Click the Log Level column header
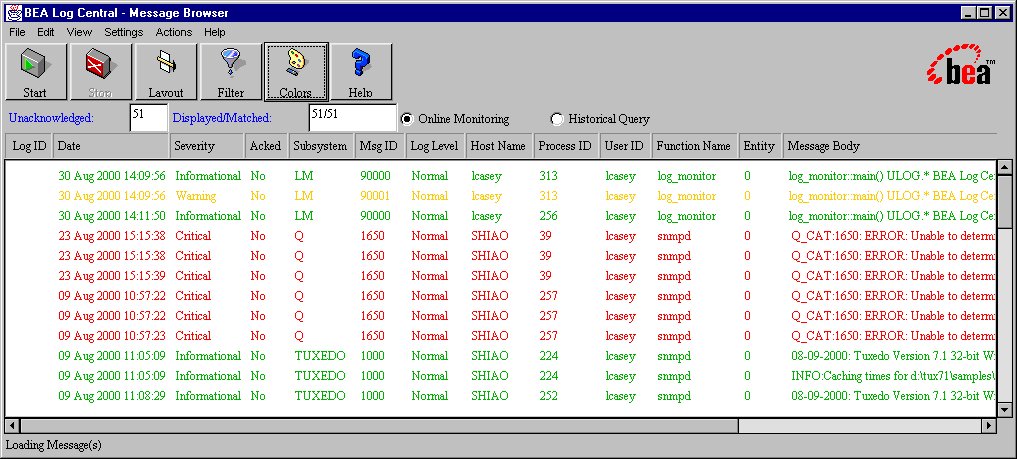The image size is (1017, 459). (x=435, y=146)
